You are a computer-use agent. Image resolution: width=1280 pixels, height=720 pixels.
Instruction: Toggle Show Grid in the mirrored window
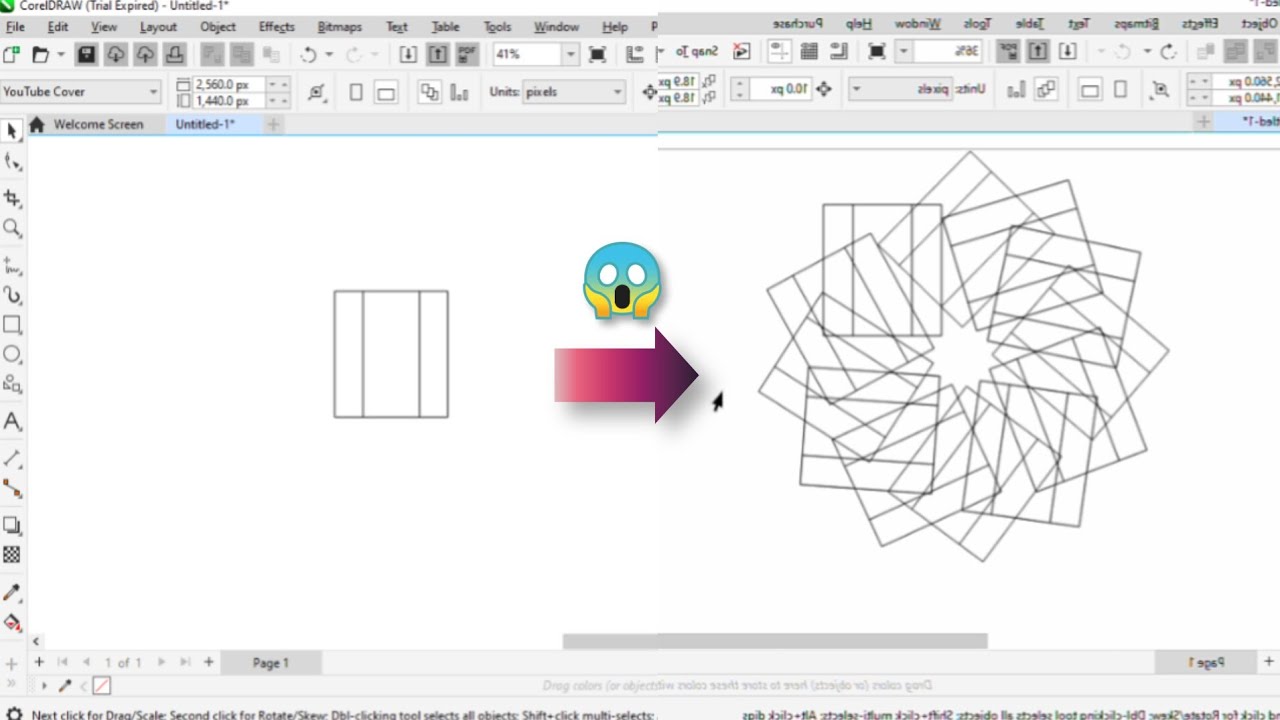pyautogui.click(x=810, y=51)
